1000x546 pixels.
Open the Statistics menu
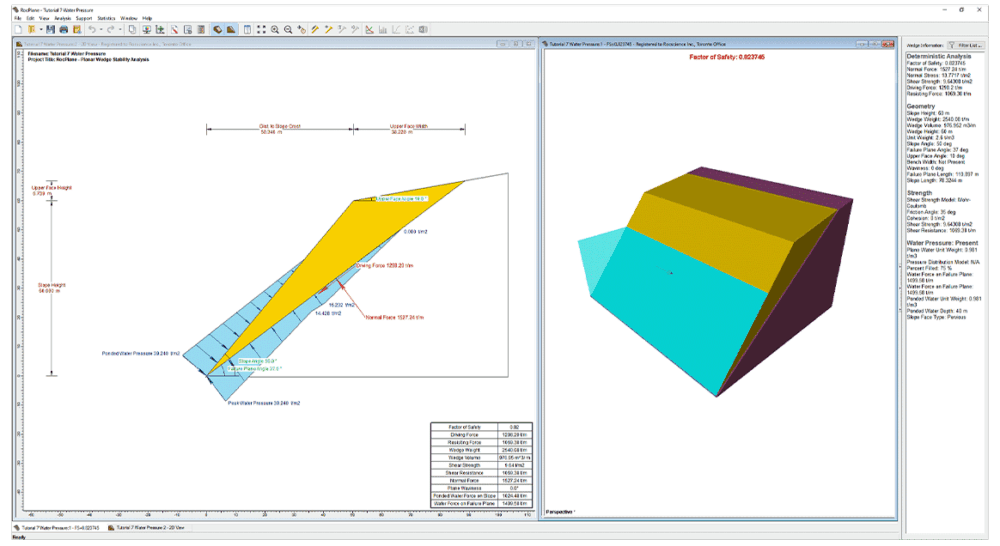(x=106, y=18)
